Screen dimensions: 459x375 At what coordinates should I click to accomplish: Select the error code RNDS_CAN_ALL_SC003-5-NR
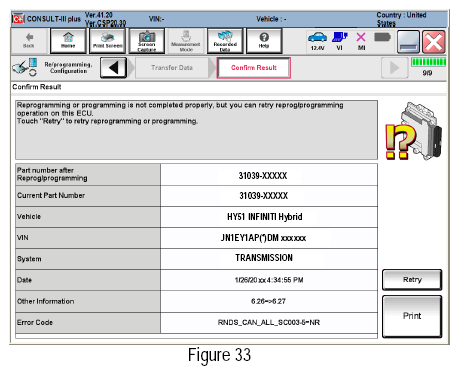269,322
